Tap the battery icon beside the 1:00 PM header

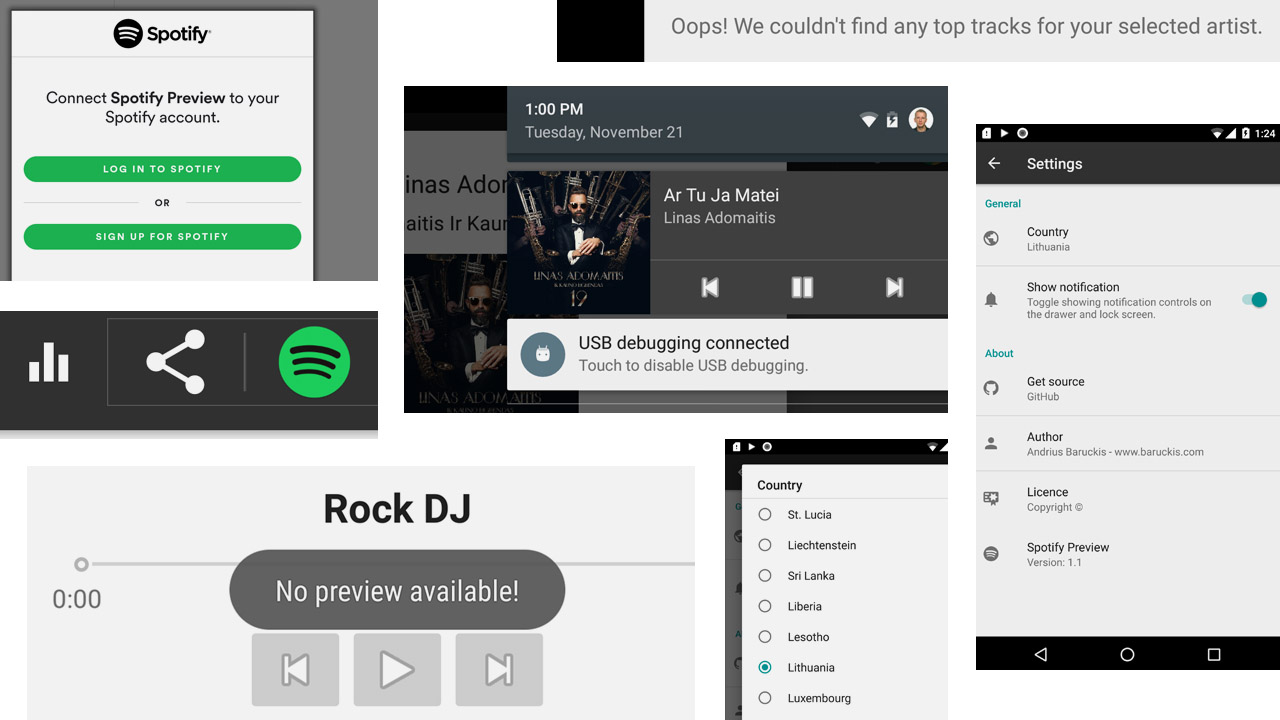pos(892,121)
